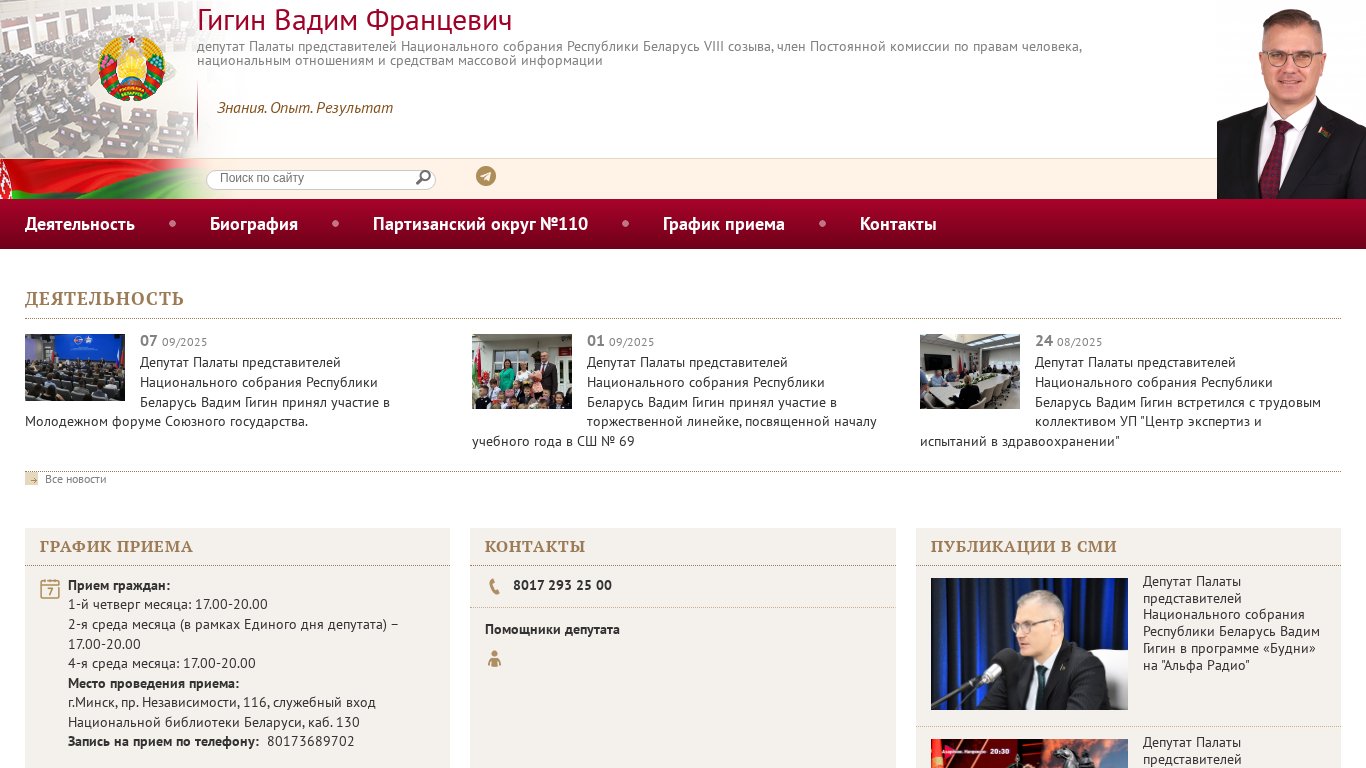
Task: Open news about линейке in СШ № 69
Action: [x=674, y=402]
